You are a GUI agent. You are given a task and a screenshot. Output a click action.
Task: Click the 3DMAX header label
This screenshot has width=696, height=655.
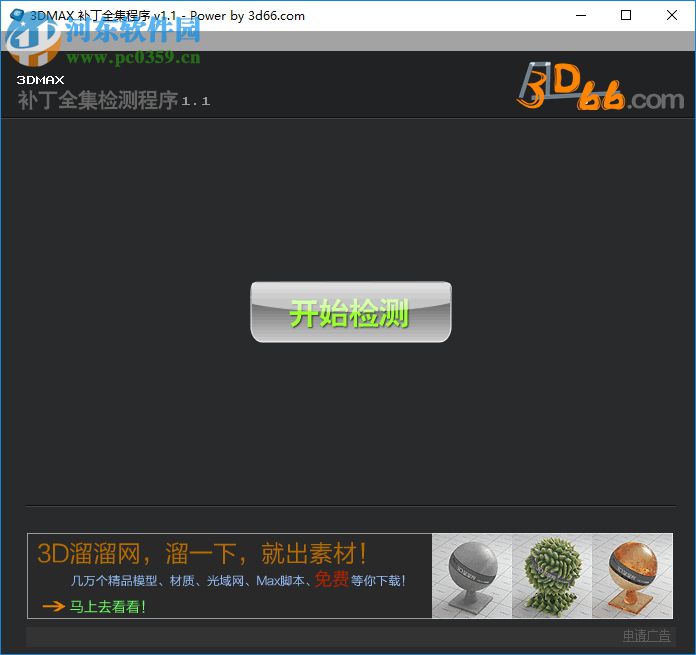coord(40,80)
